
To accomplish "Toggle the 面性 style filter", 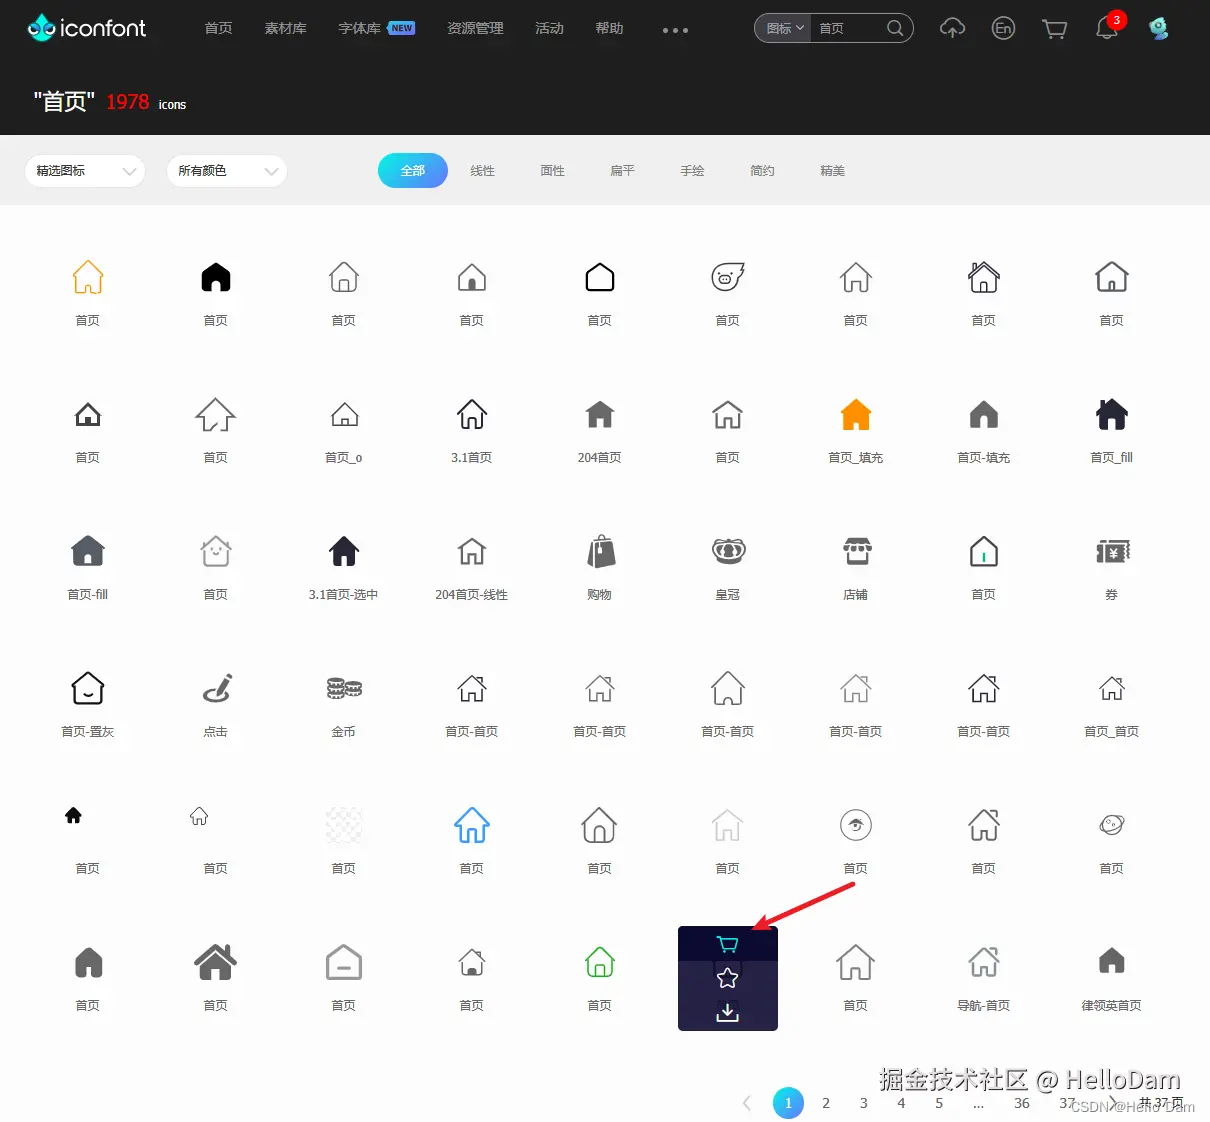I will click(x=552, y=170).
